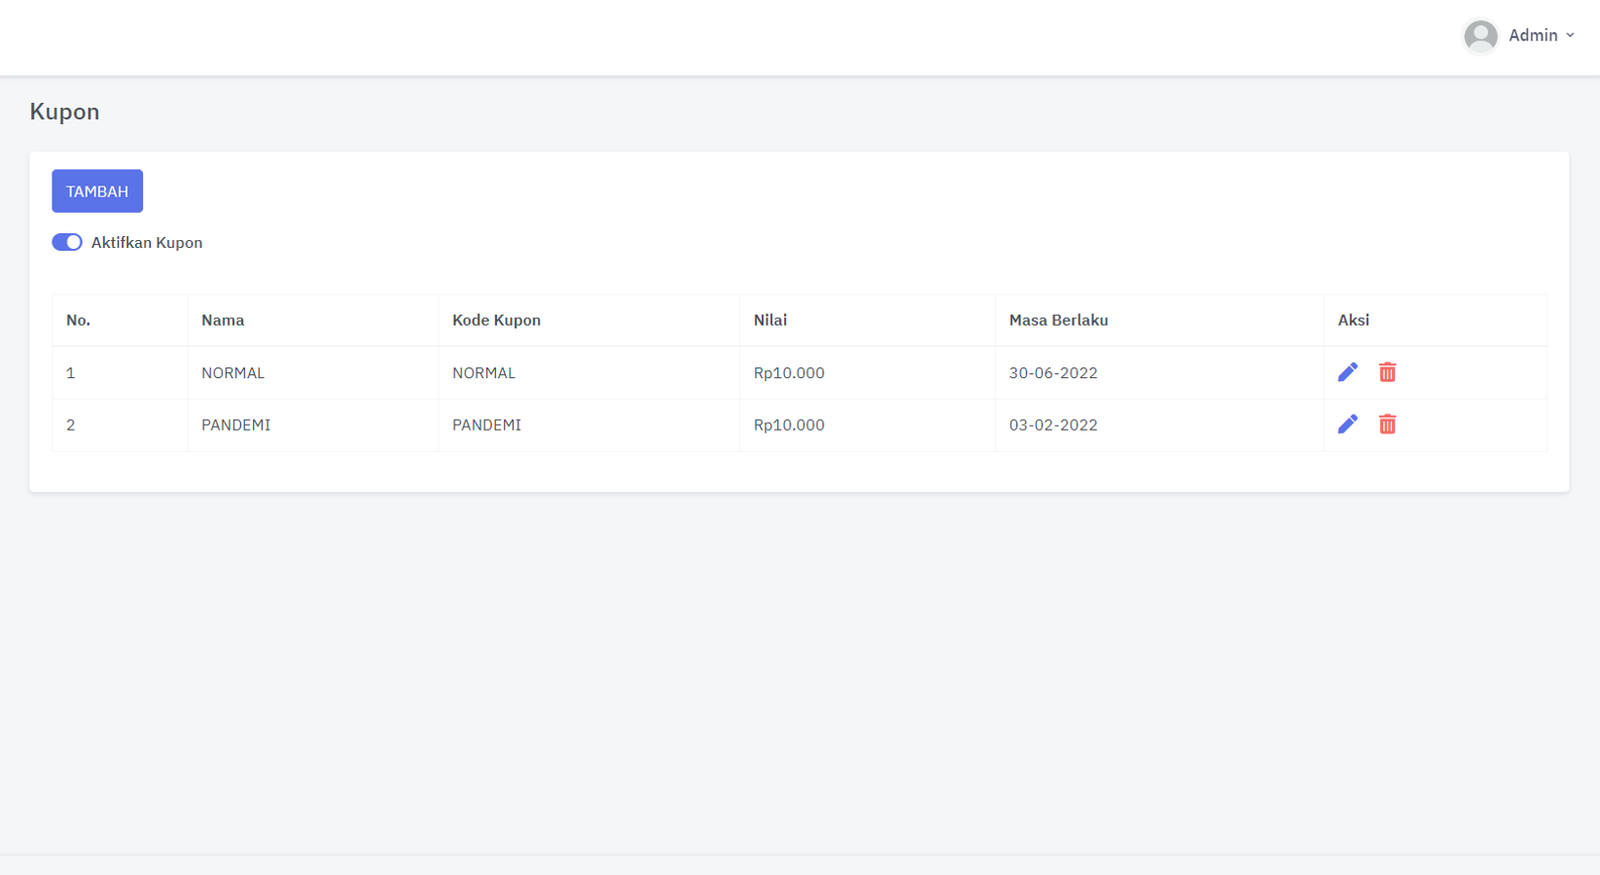Screen dimensions: 1600x875
Task: Click the Kode Kupon column header
Action: click(x=496, y=320)
